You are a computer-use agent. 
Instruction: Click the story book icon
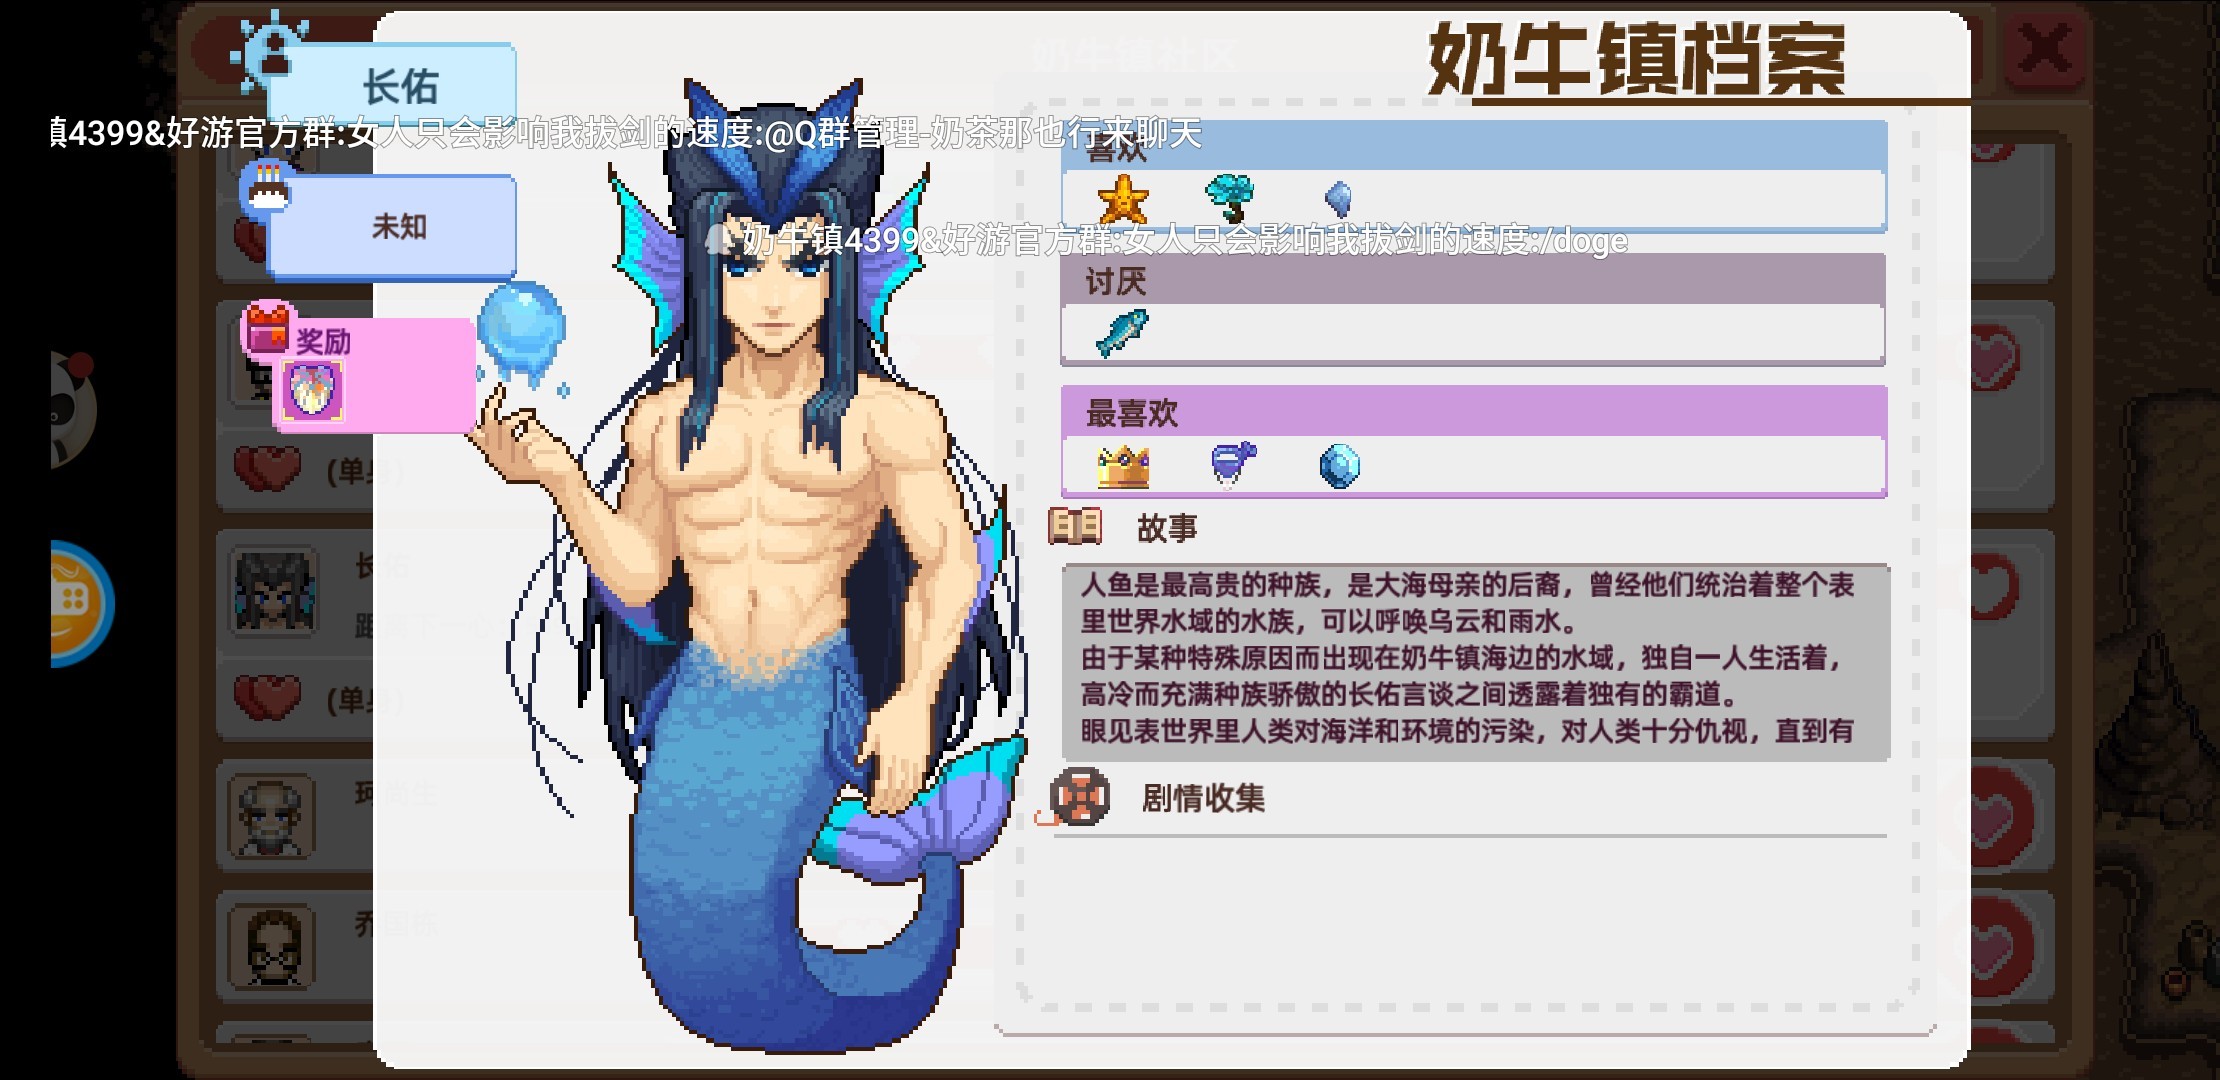point(1075,526)
